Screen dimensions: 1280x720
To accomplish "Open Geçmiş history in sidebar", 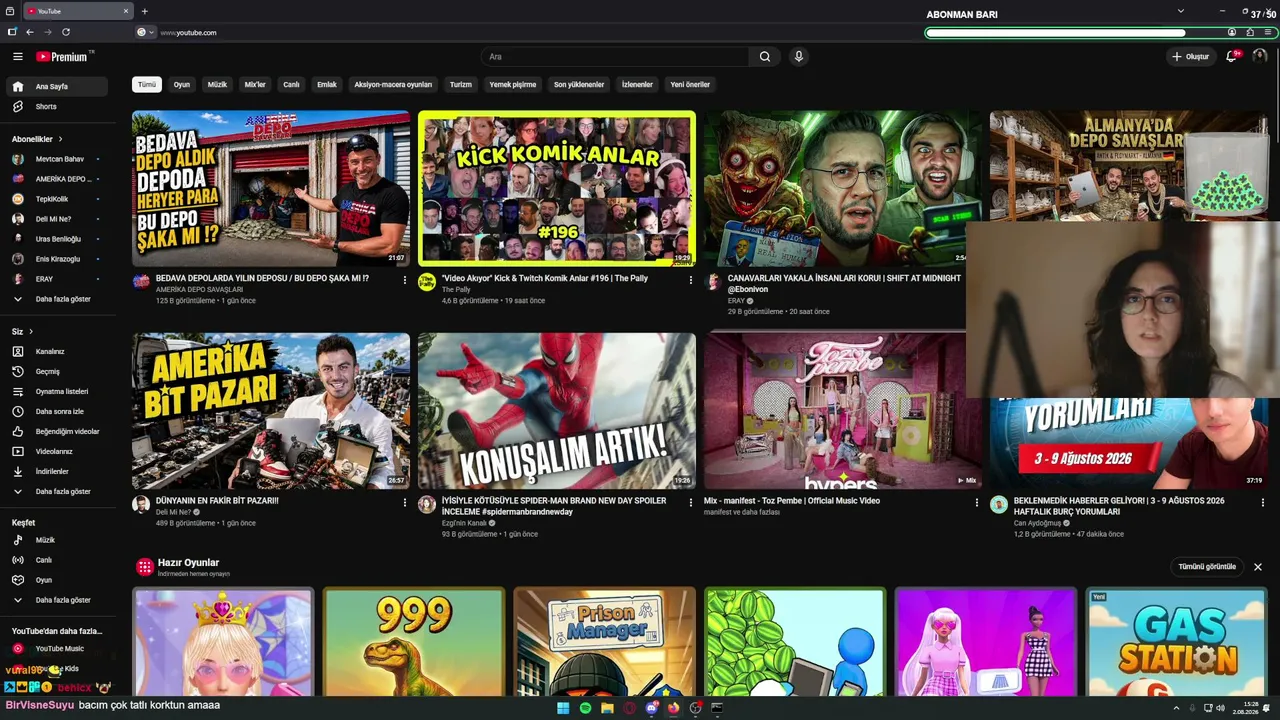I will point(58,371).
